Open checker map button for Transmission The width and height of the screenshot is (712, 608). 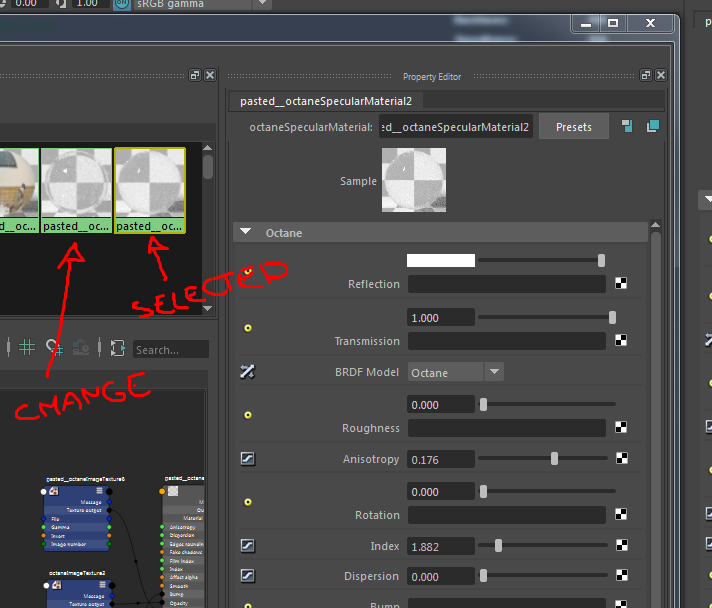pyautogui.click(x=621, y=340)
